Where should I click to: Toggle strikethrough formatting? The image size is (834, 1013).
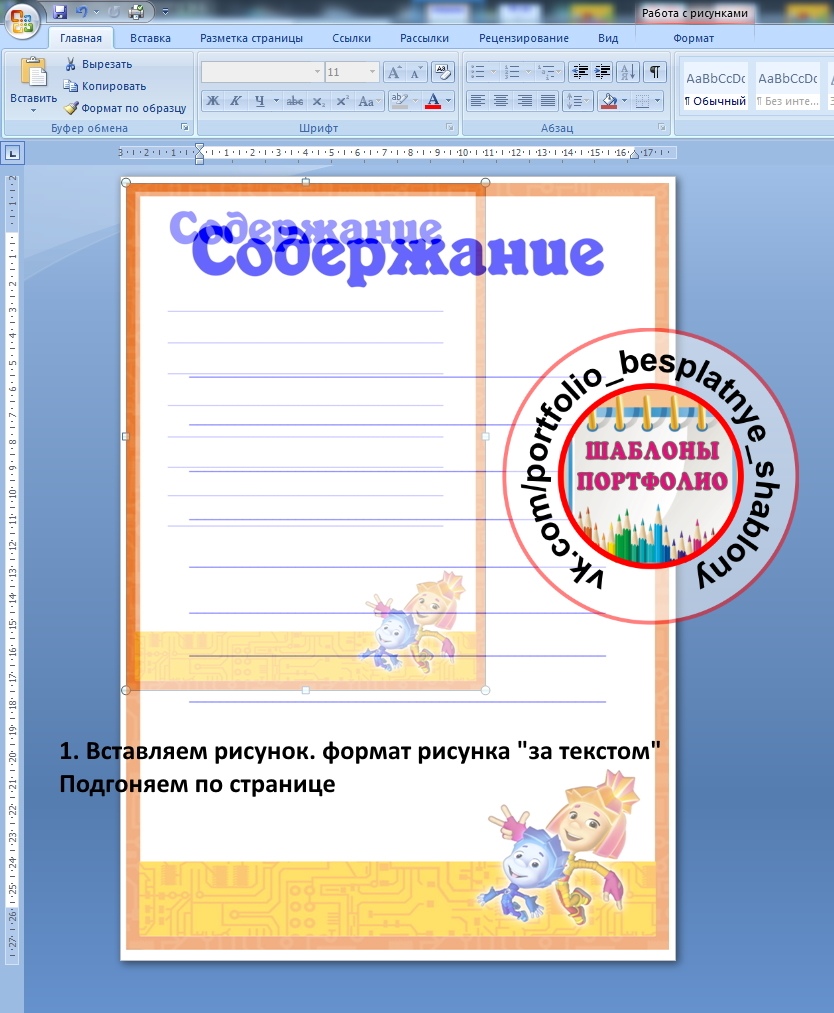[295, 101]
